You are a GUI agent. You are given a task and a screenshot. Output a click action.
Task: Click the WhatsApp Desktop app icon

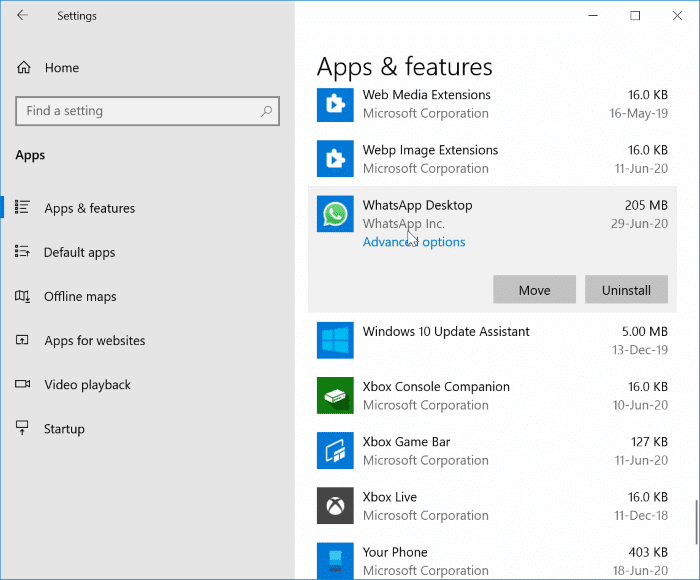pos(335,214)
